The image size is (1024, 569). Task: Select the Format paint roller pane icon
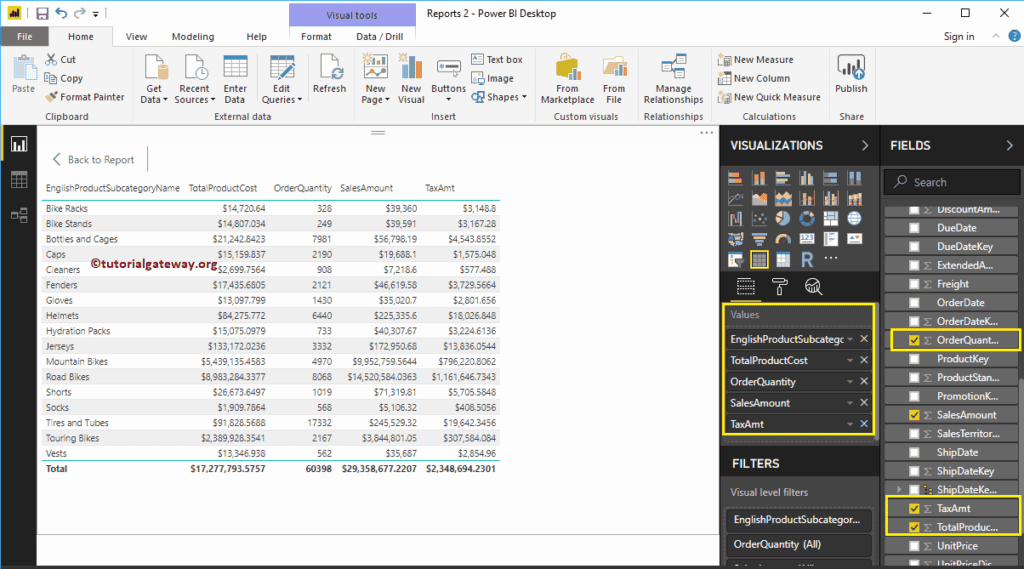(x=780, y=287)
